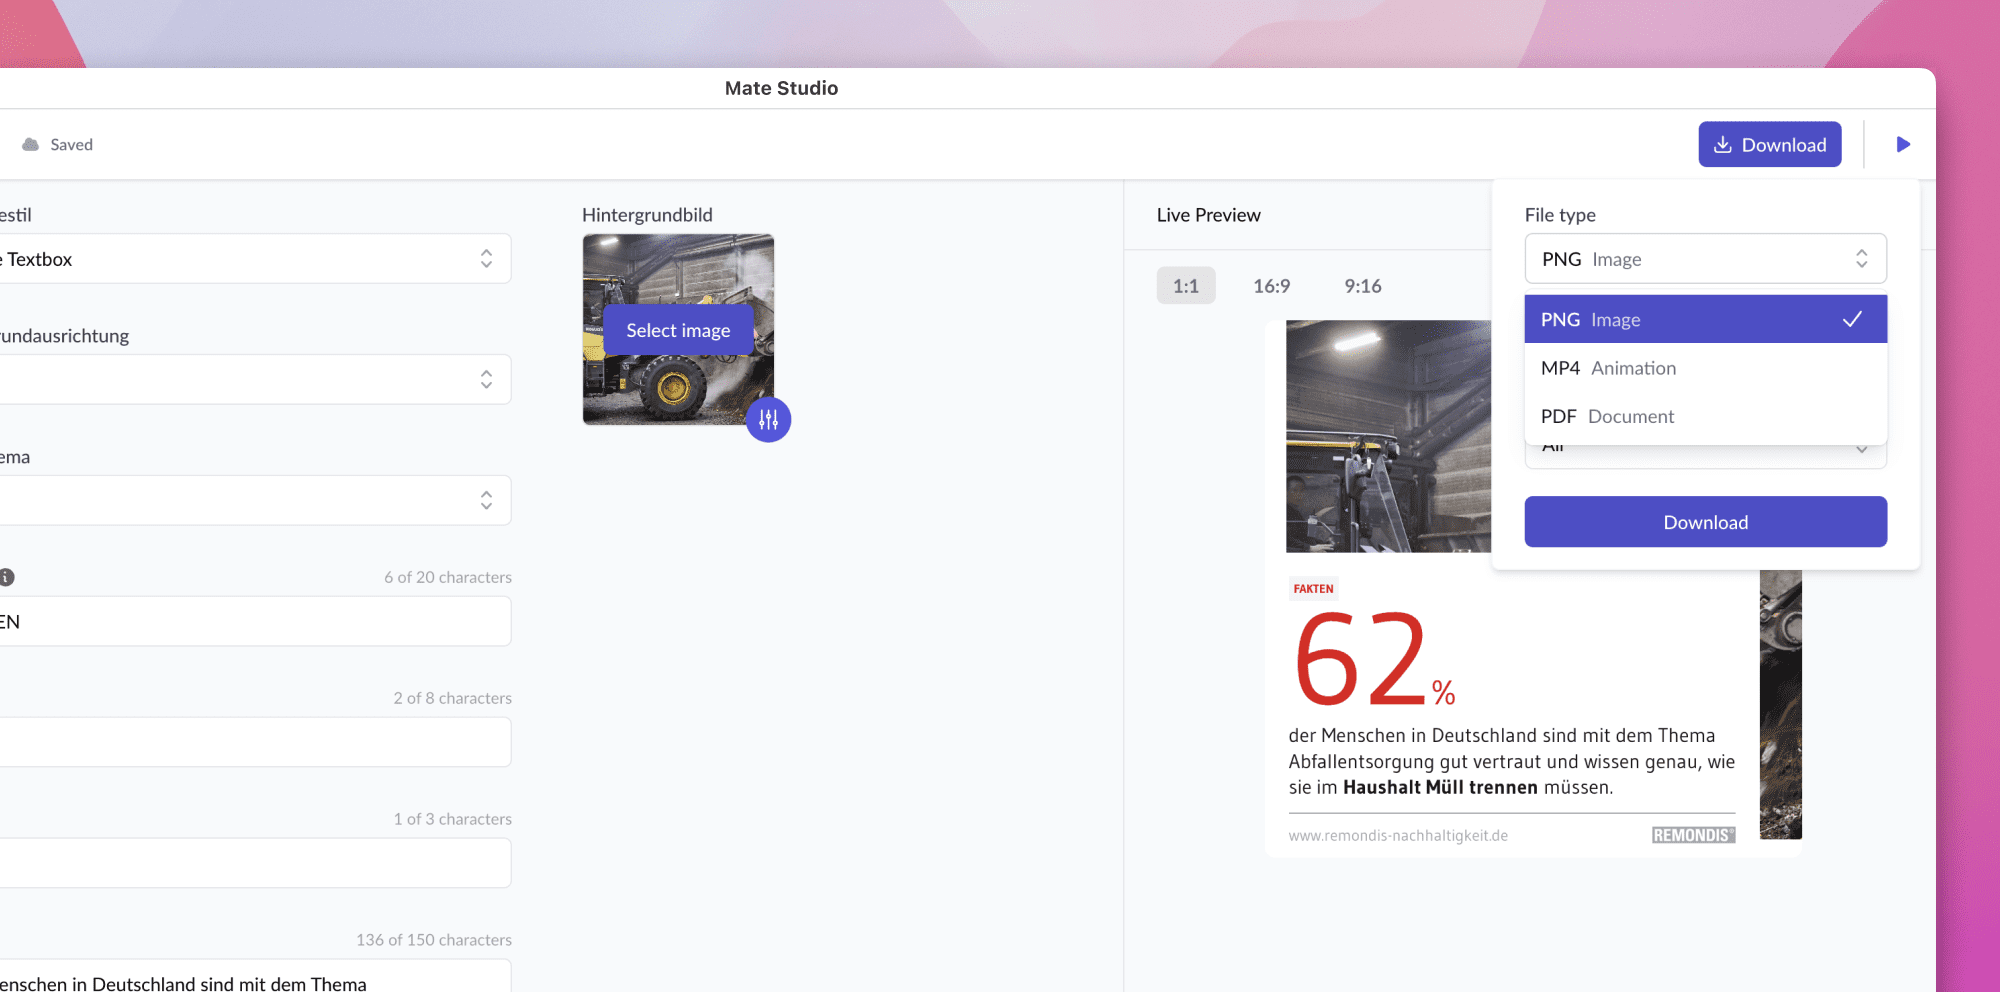Click the Download button in file type panel
2000x992 pixels.
(x=1705, y=522)
